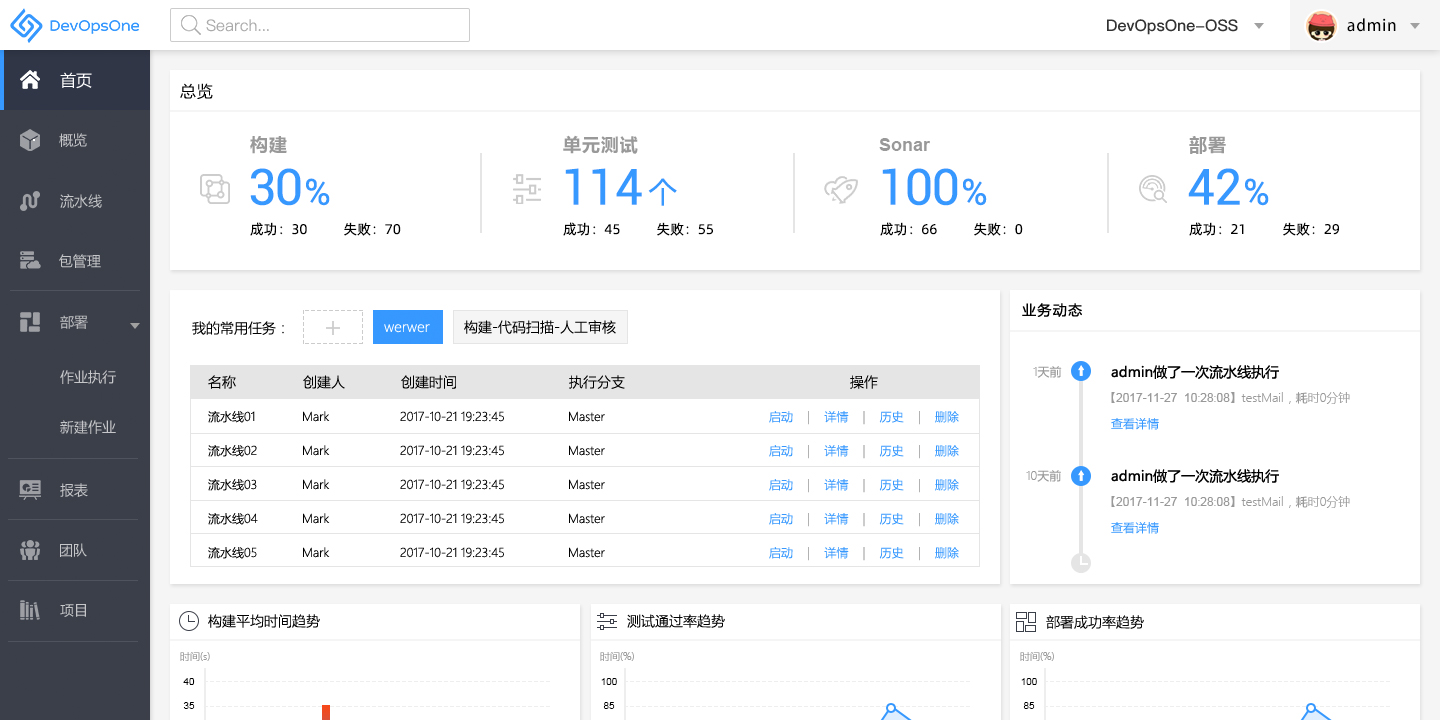The image size is (1440, 720).
Task: Open 作业执行 submenu item
Action: pos(88,377)
